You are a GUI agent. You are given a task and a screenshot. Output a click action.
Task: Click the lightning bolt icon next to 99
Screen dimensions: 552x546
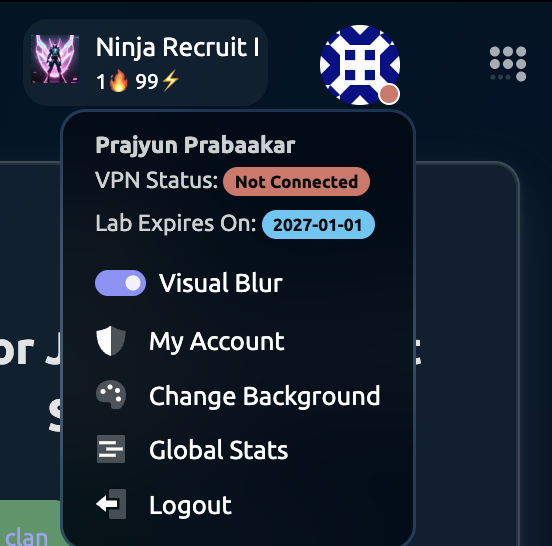(170, 81)
